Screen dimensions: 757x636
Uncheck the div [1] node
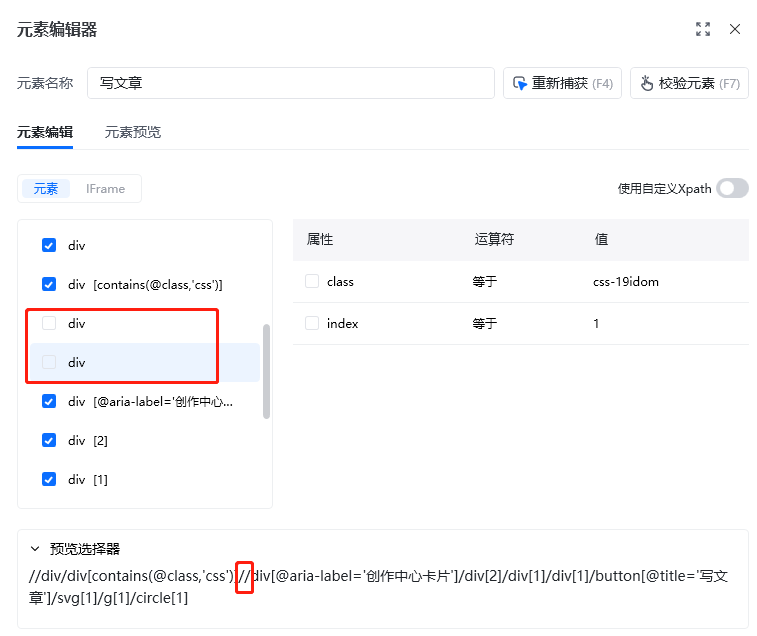pyautogui.click(x=49, y=479)
